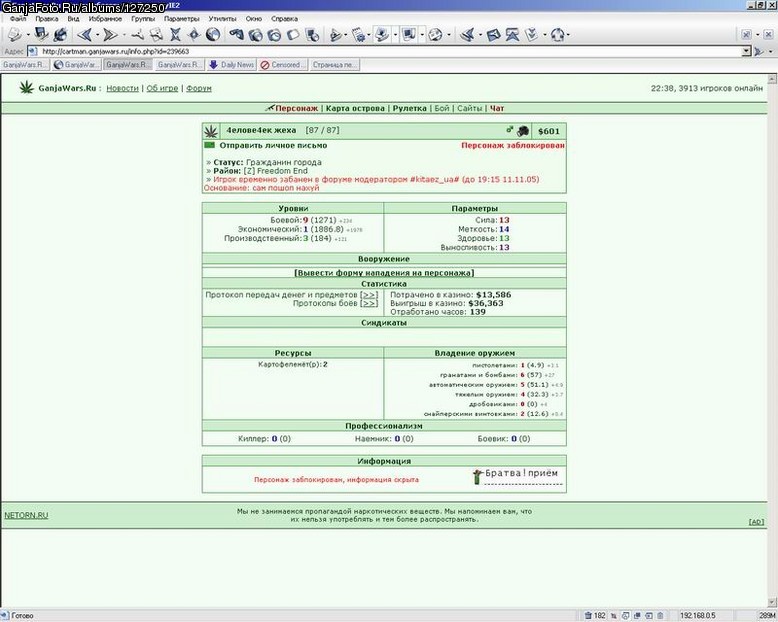Click the checklist toolbar icon
Image resolution: width=778 pixels, height=622 pixels.
[531, 35]
